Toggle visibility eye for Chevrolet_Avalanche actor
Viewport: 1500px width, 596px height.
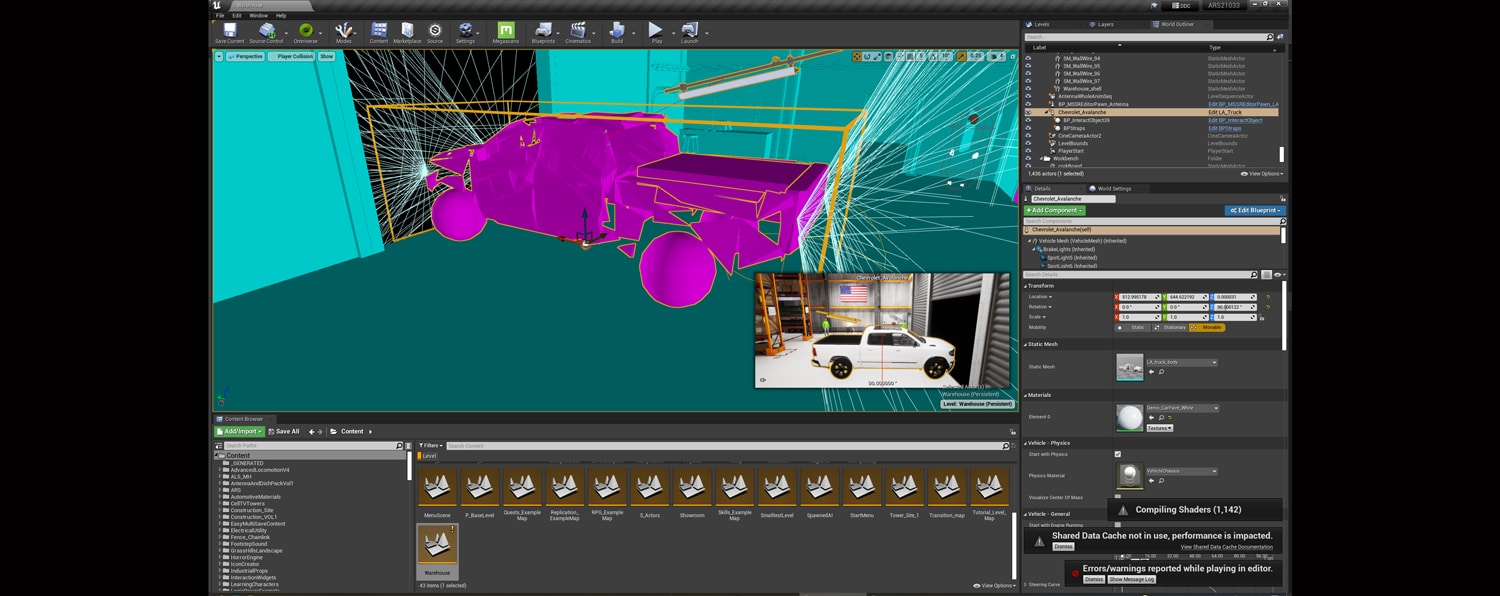pos(1028,112)
